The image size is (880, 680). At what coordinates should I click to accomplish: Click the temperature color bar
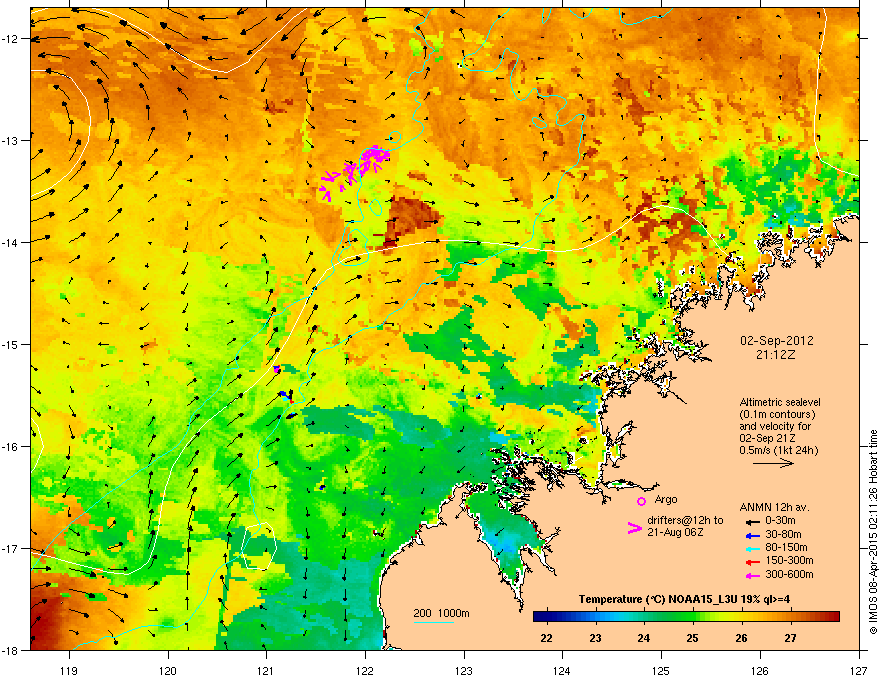[x=686, y=617]
